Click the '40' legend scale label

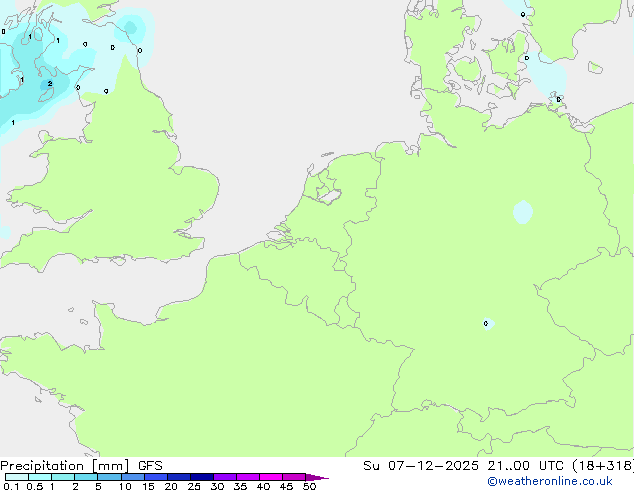[x=263, y=486]
